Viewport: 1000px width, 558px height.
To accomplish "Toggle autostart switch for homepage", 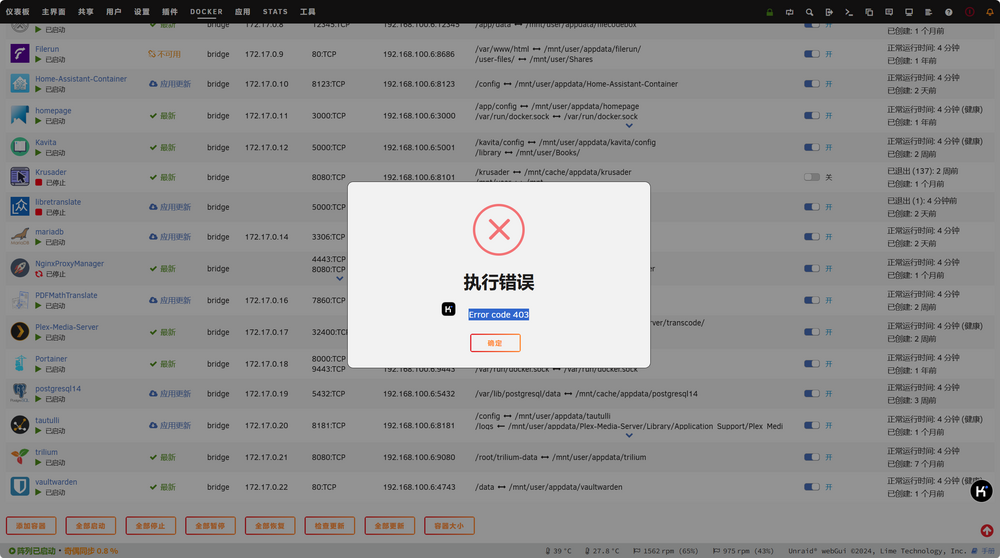I will (812, 115).
